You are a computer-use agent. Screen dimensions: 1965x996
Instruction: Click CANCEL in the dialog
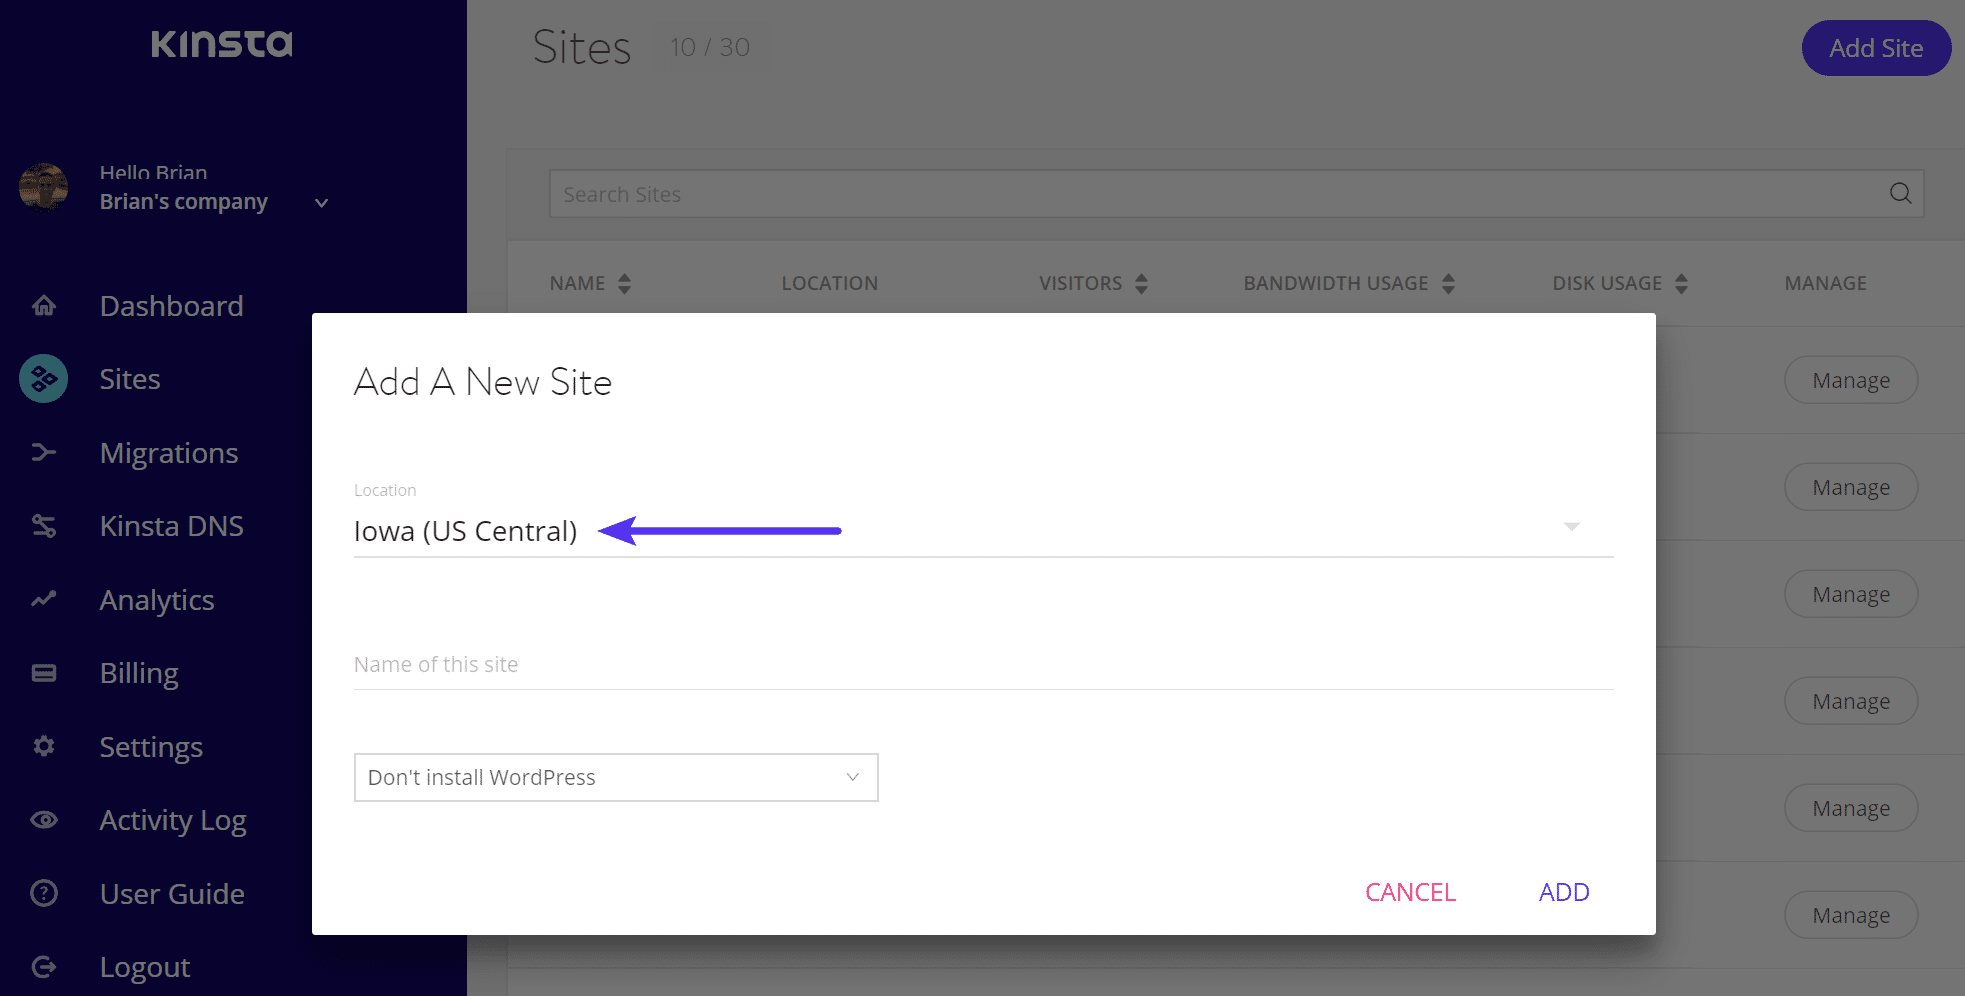click(x=1410, y=892)
